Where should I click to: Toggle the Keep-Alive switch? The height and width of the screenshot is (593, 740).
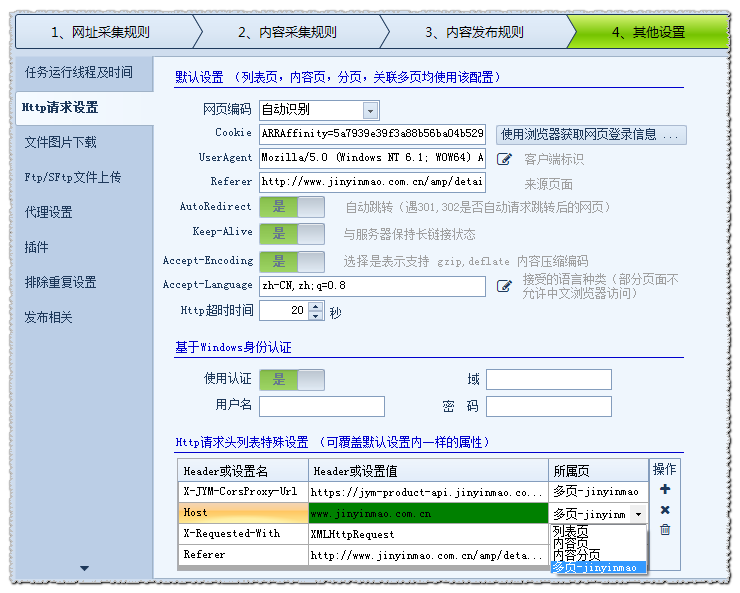(x=292, y=234)
